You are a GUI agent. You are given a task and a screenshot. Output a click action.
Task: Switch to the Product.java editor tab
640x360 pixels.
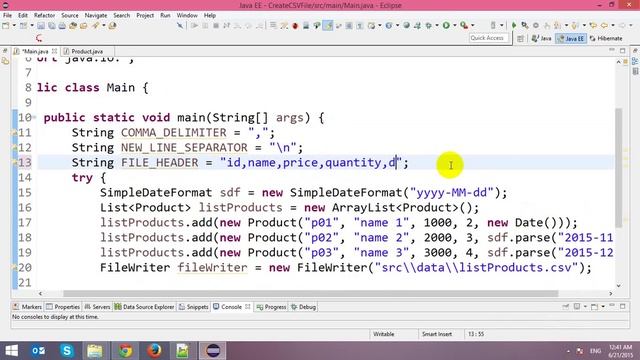coord(87,51)
